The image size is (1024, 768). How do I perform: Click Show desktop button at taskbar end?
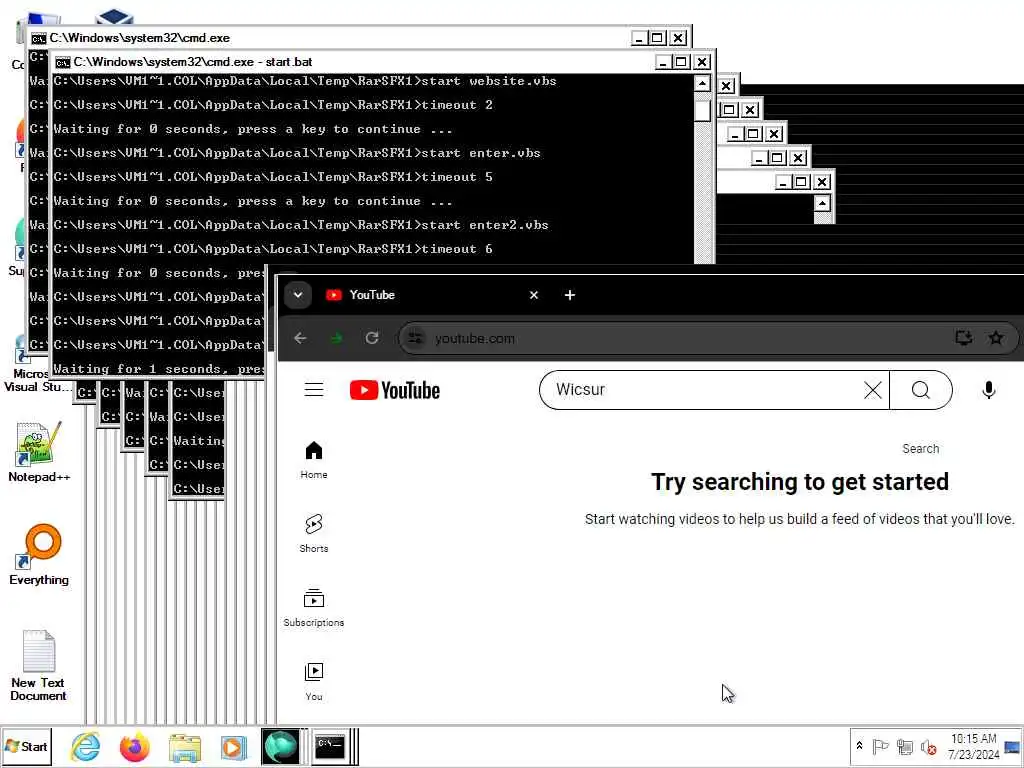click(x=1013, y=746)
